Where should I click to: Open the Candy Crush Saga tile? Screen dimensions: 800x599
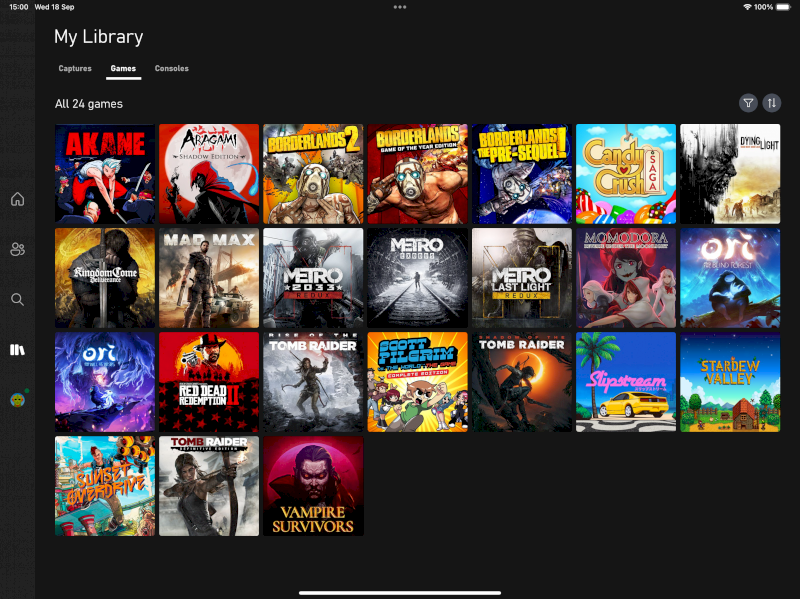pyautogui.click(x=626, y=174)
